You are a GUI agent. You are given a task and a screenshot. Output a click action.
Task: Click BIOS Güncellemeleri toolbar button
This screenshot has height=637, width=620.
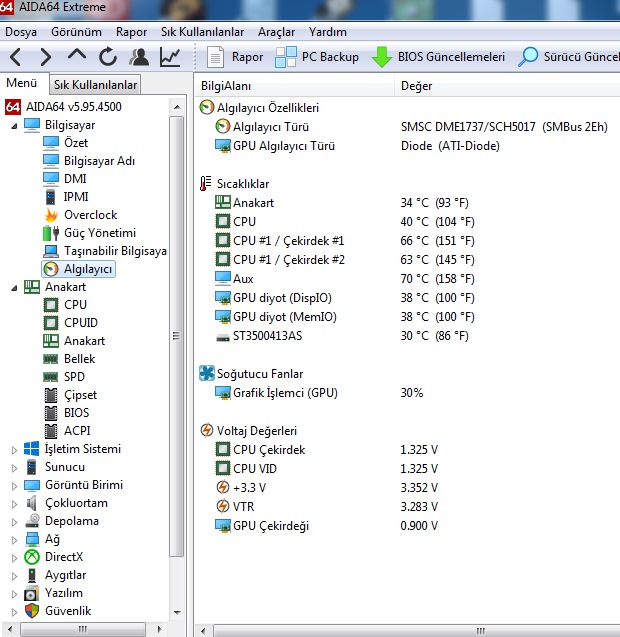pyautogui.click(x=439, y=57)
